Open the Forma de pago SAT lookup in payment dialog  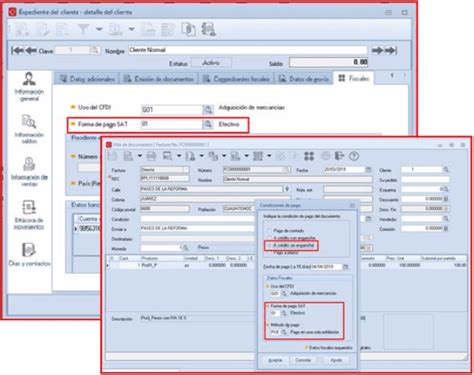[284, 313]
